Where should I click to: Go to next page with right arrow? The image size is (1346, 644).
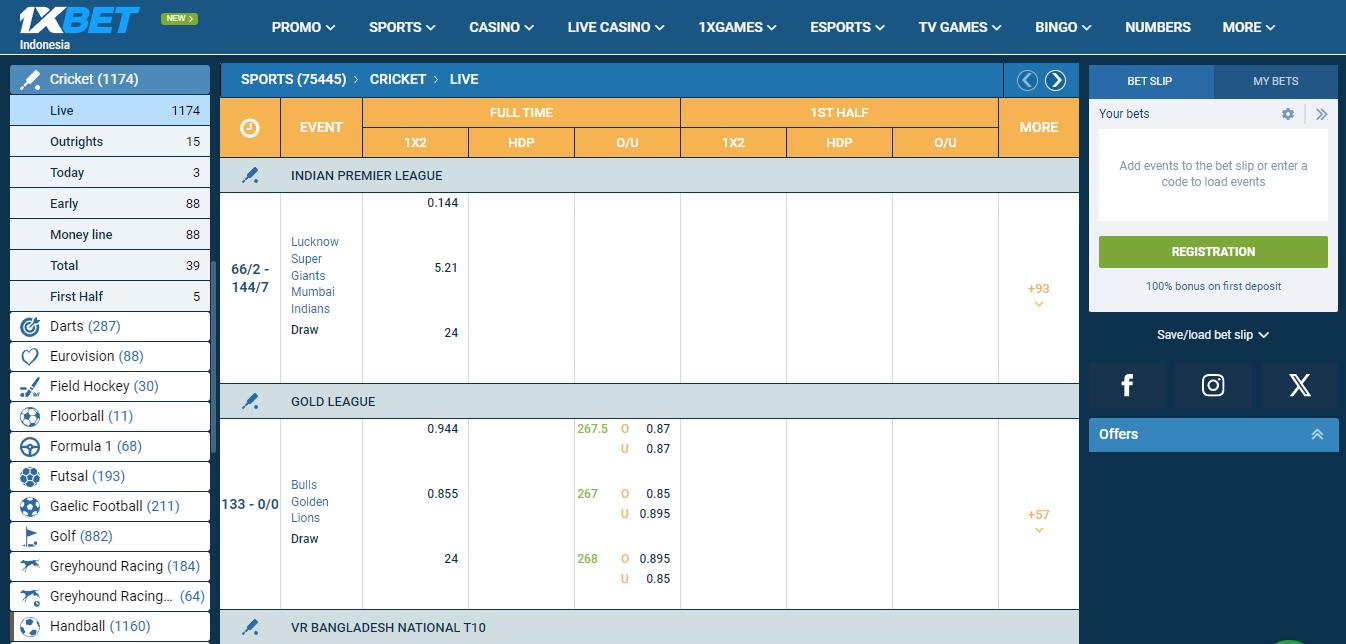point(1055,80)
